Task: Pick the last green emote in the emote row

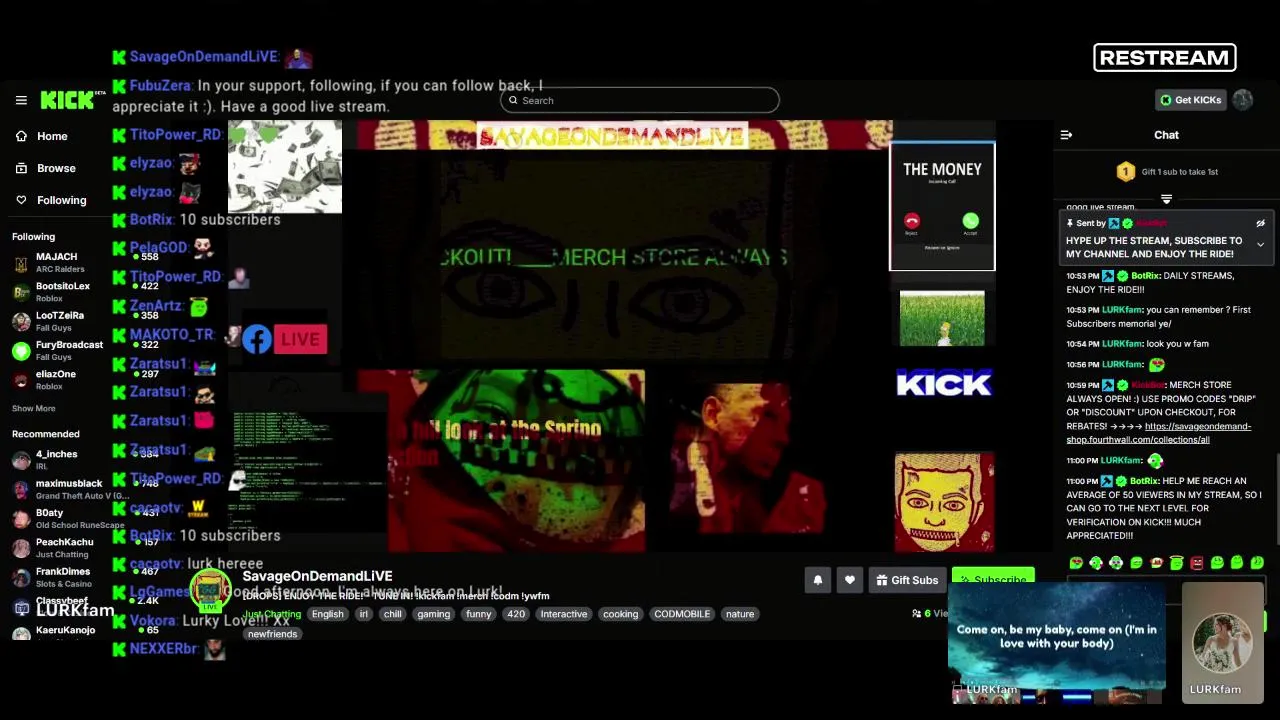Action: coord(1257,563)
